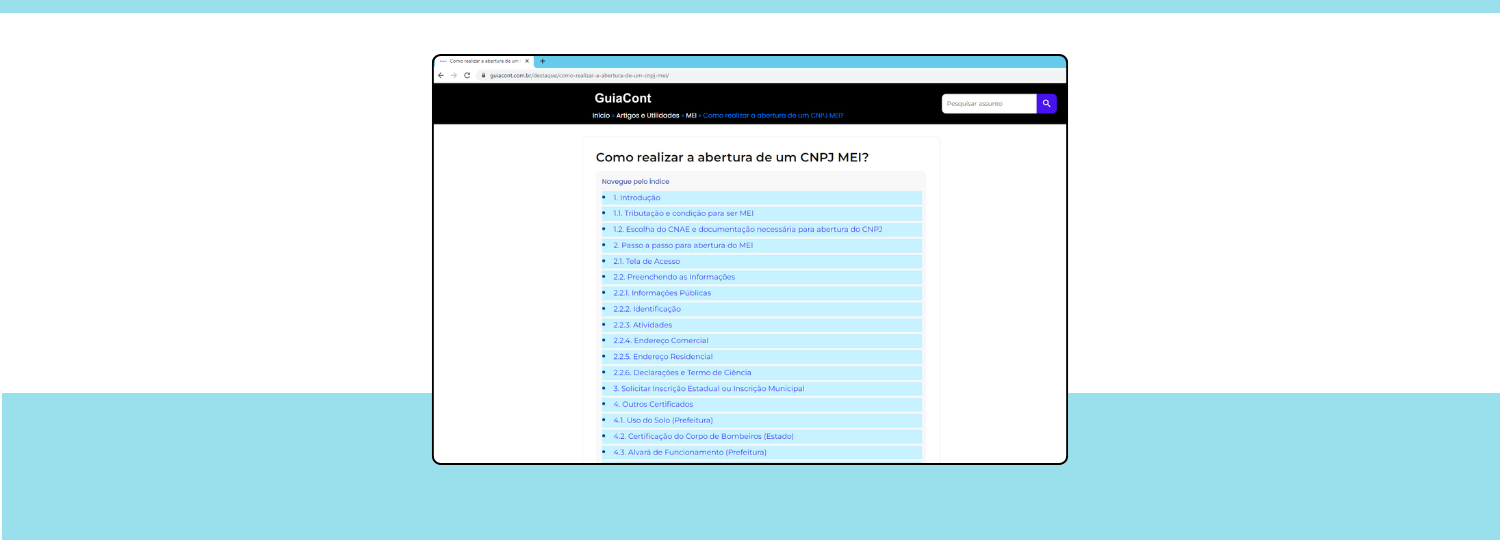Go to Início breadcrumb
Viewport: 1500px width, 540px height.
[x=600, y=115]
